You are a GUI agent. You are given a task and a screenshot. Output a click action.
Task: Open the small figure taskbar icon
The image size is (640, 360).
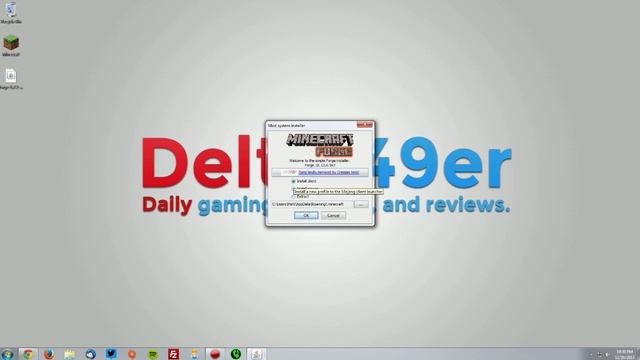click(194, 354)
